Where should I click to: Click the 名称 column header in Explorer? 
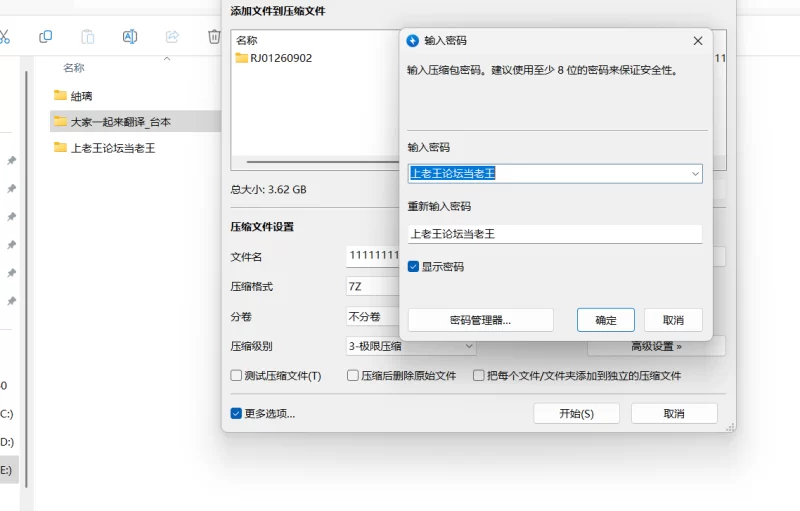point(74,68)
